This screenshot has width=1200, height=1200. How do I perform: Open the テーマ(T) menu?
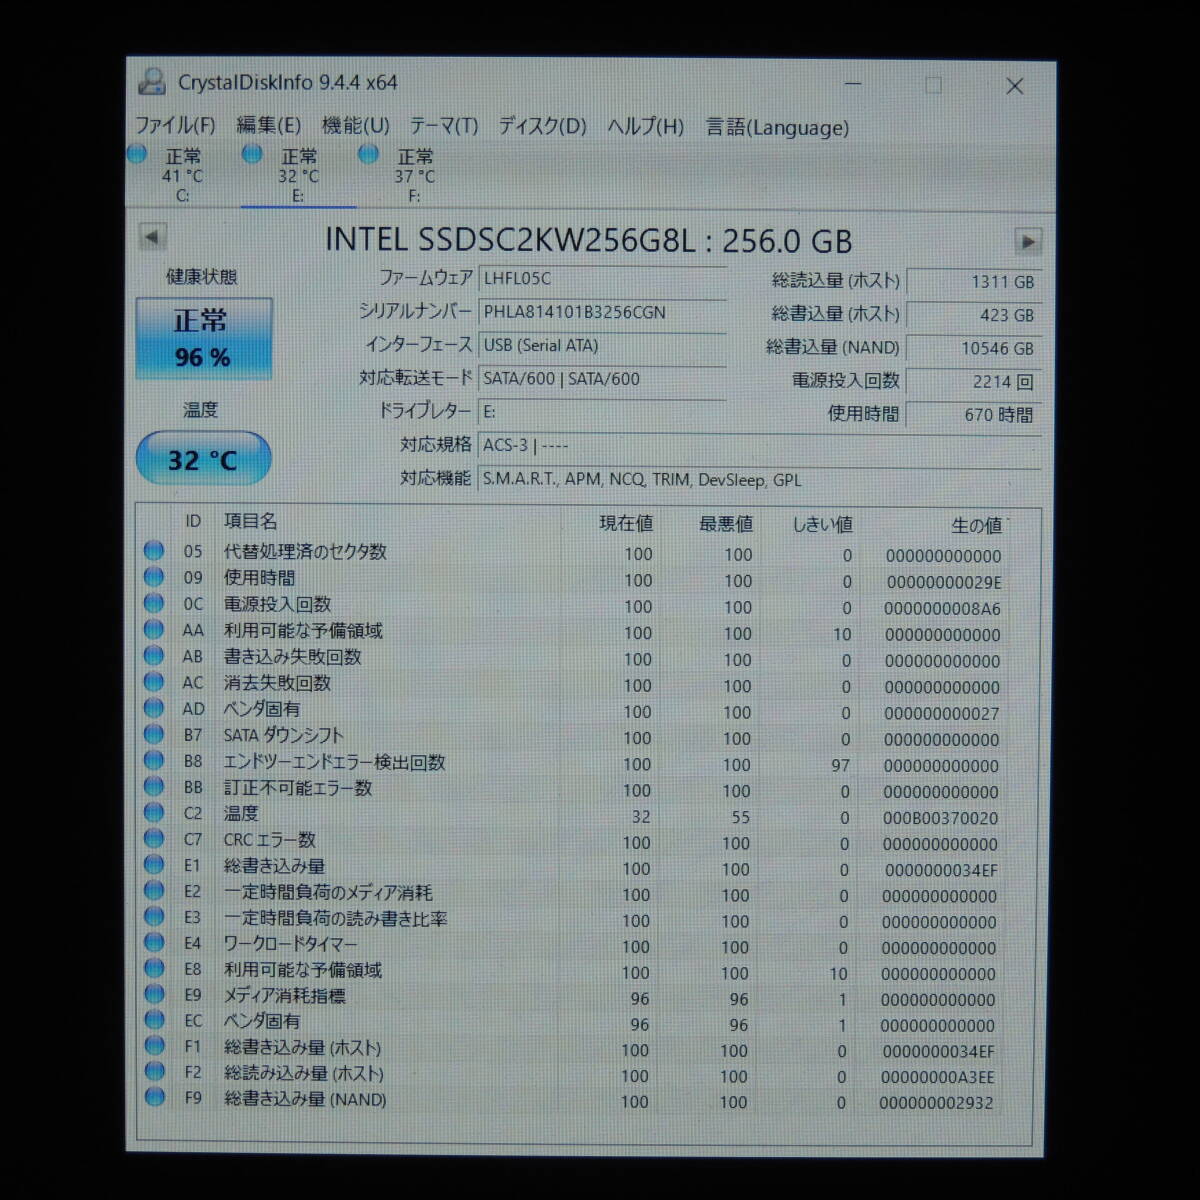[444, 126]
